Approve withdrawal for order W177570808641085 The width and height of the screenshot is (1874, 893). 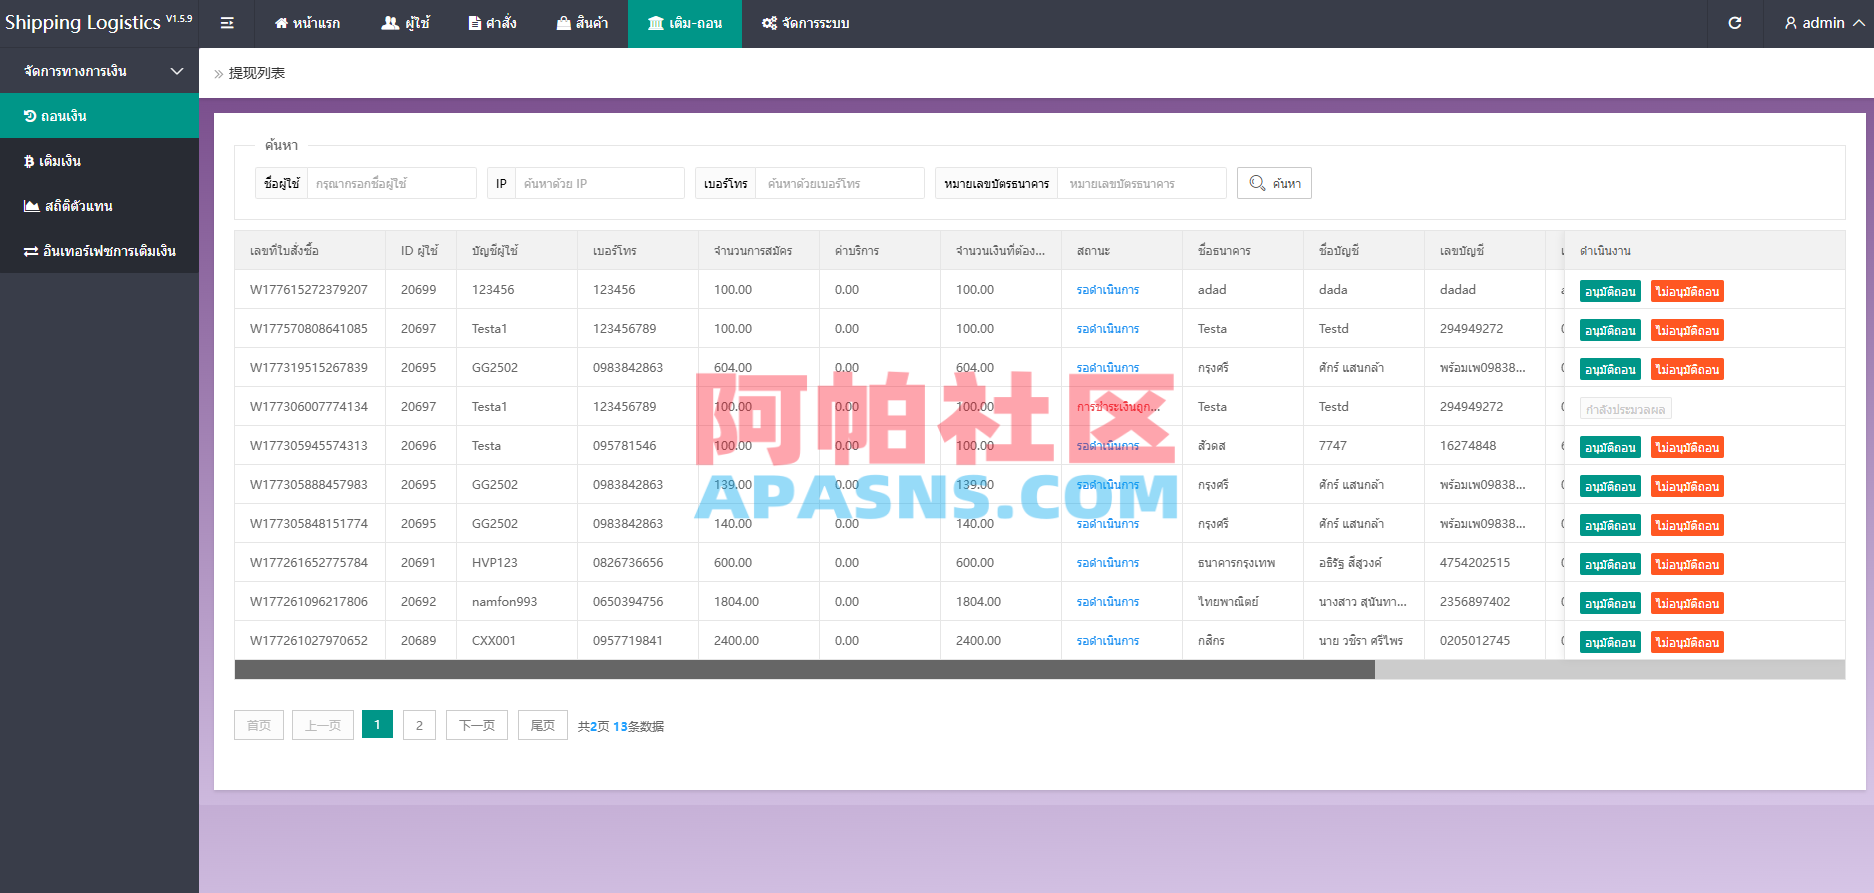tap(1610, 330)
